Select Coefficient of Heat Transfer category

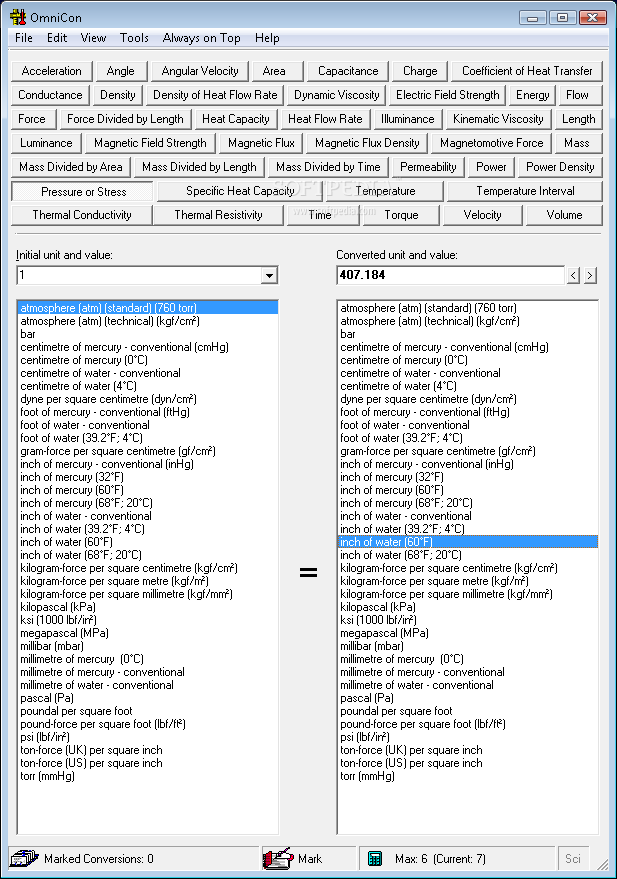(527, 71)
